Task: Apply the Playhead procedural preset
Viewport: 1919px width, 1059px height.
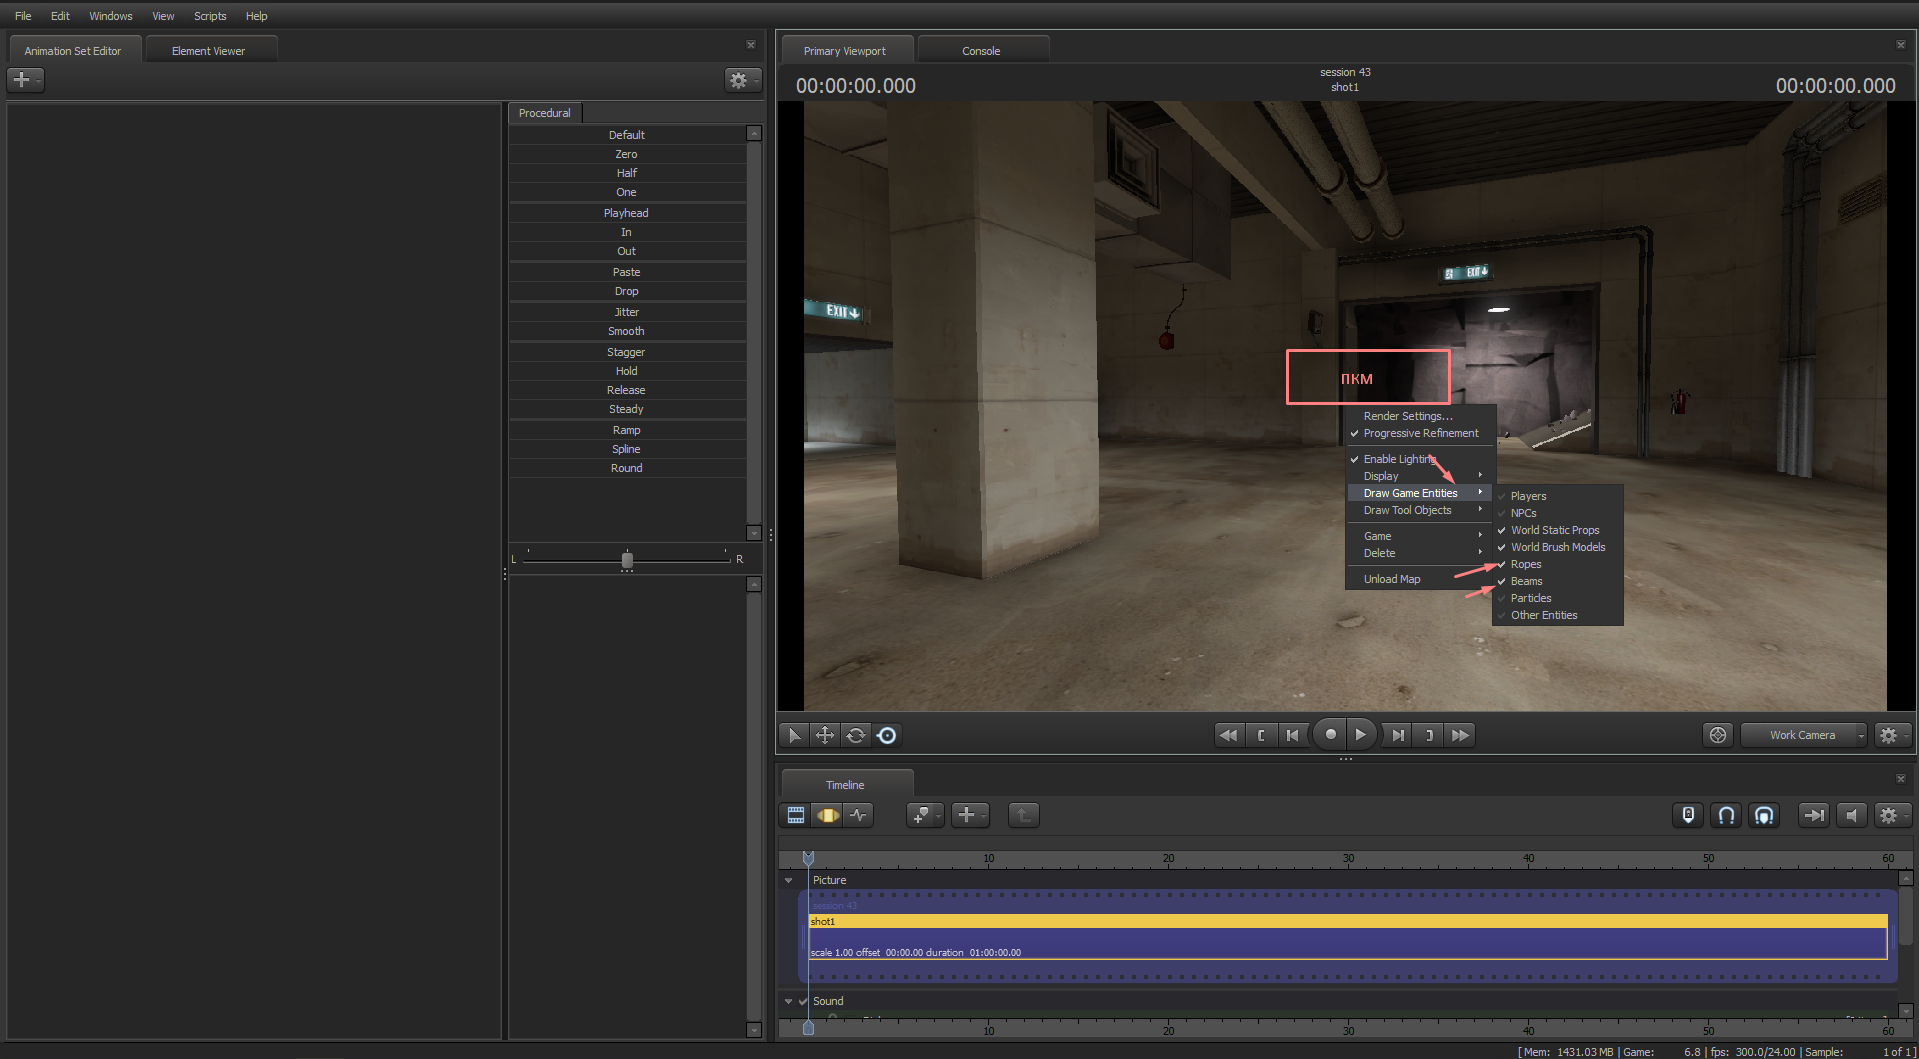Action: pos(627,213)
